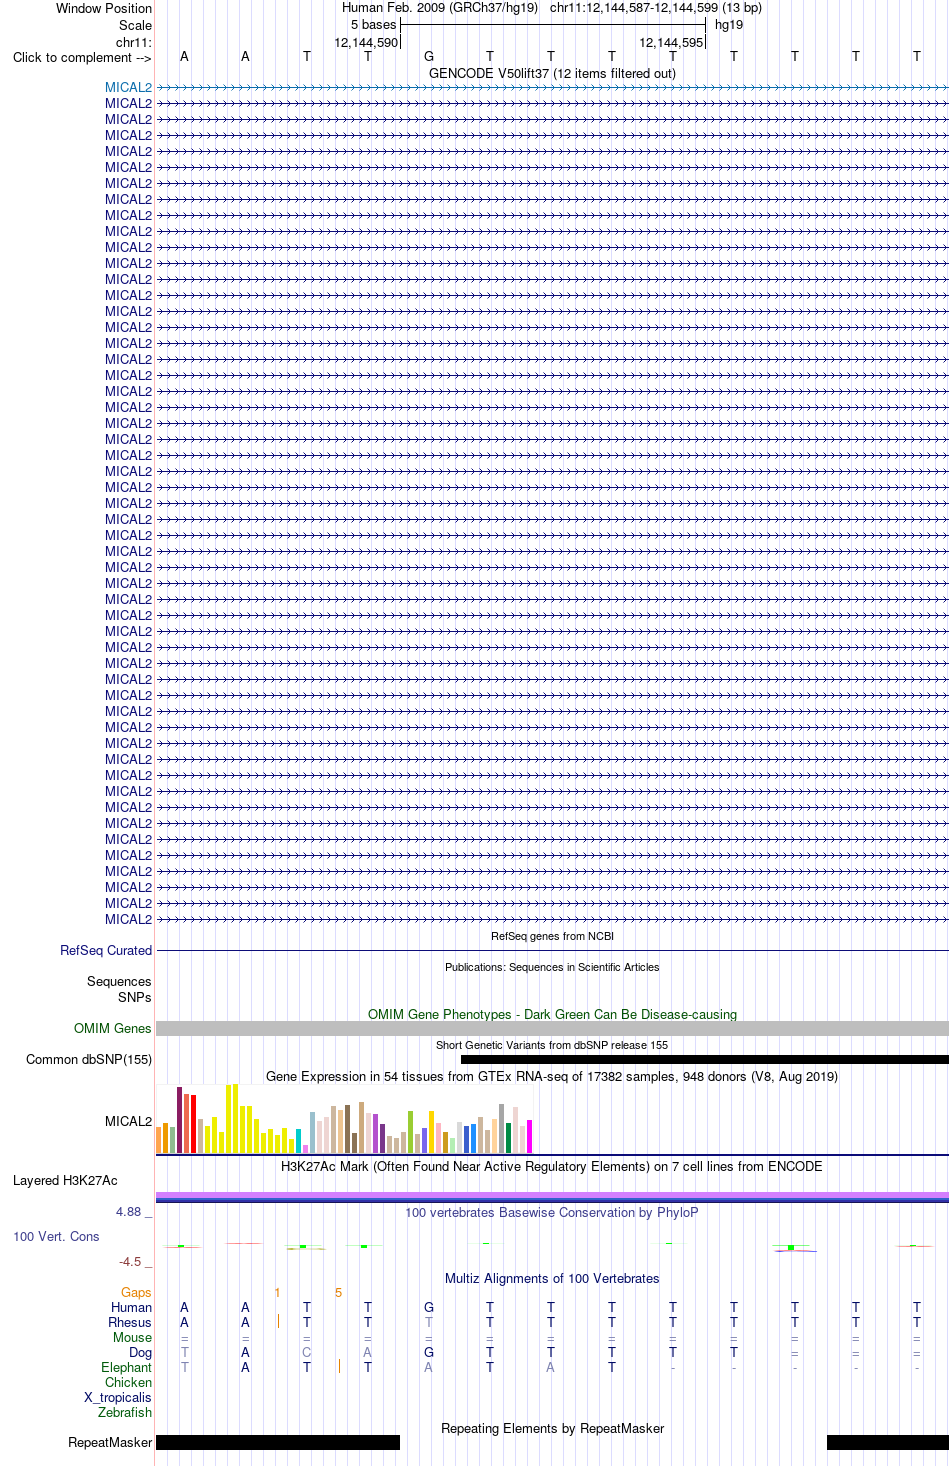Click the Common dbSNP(155) label
Image resolution: width=950 pixels, height=1466 pixels.
coord(89,1059)
